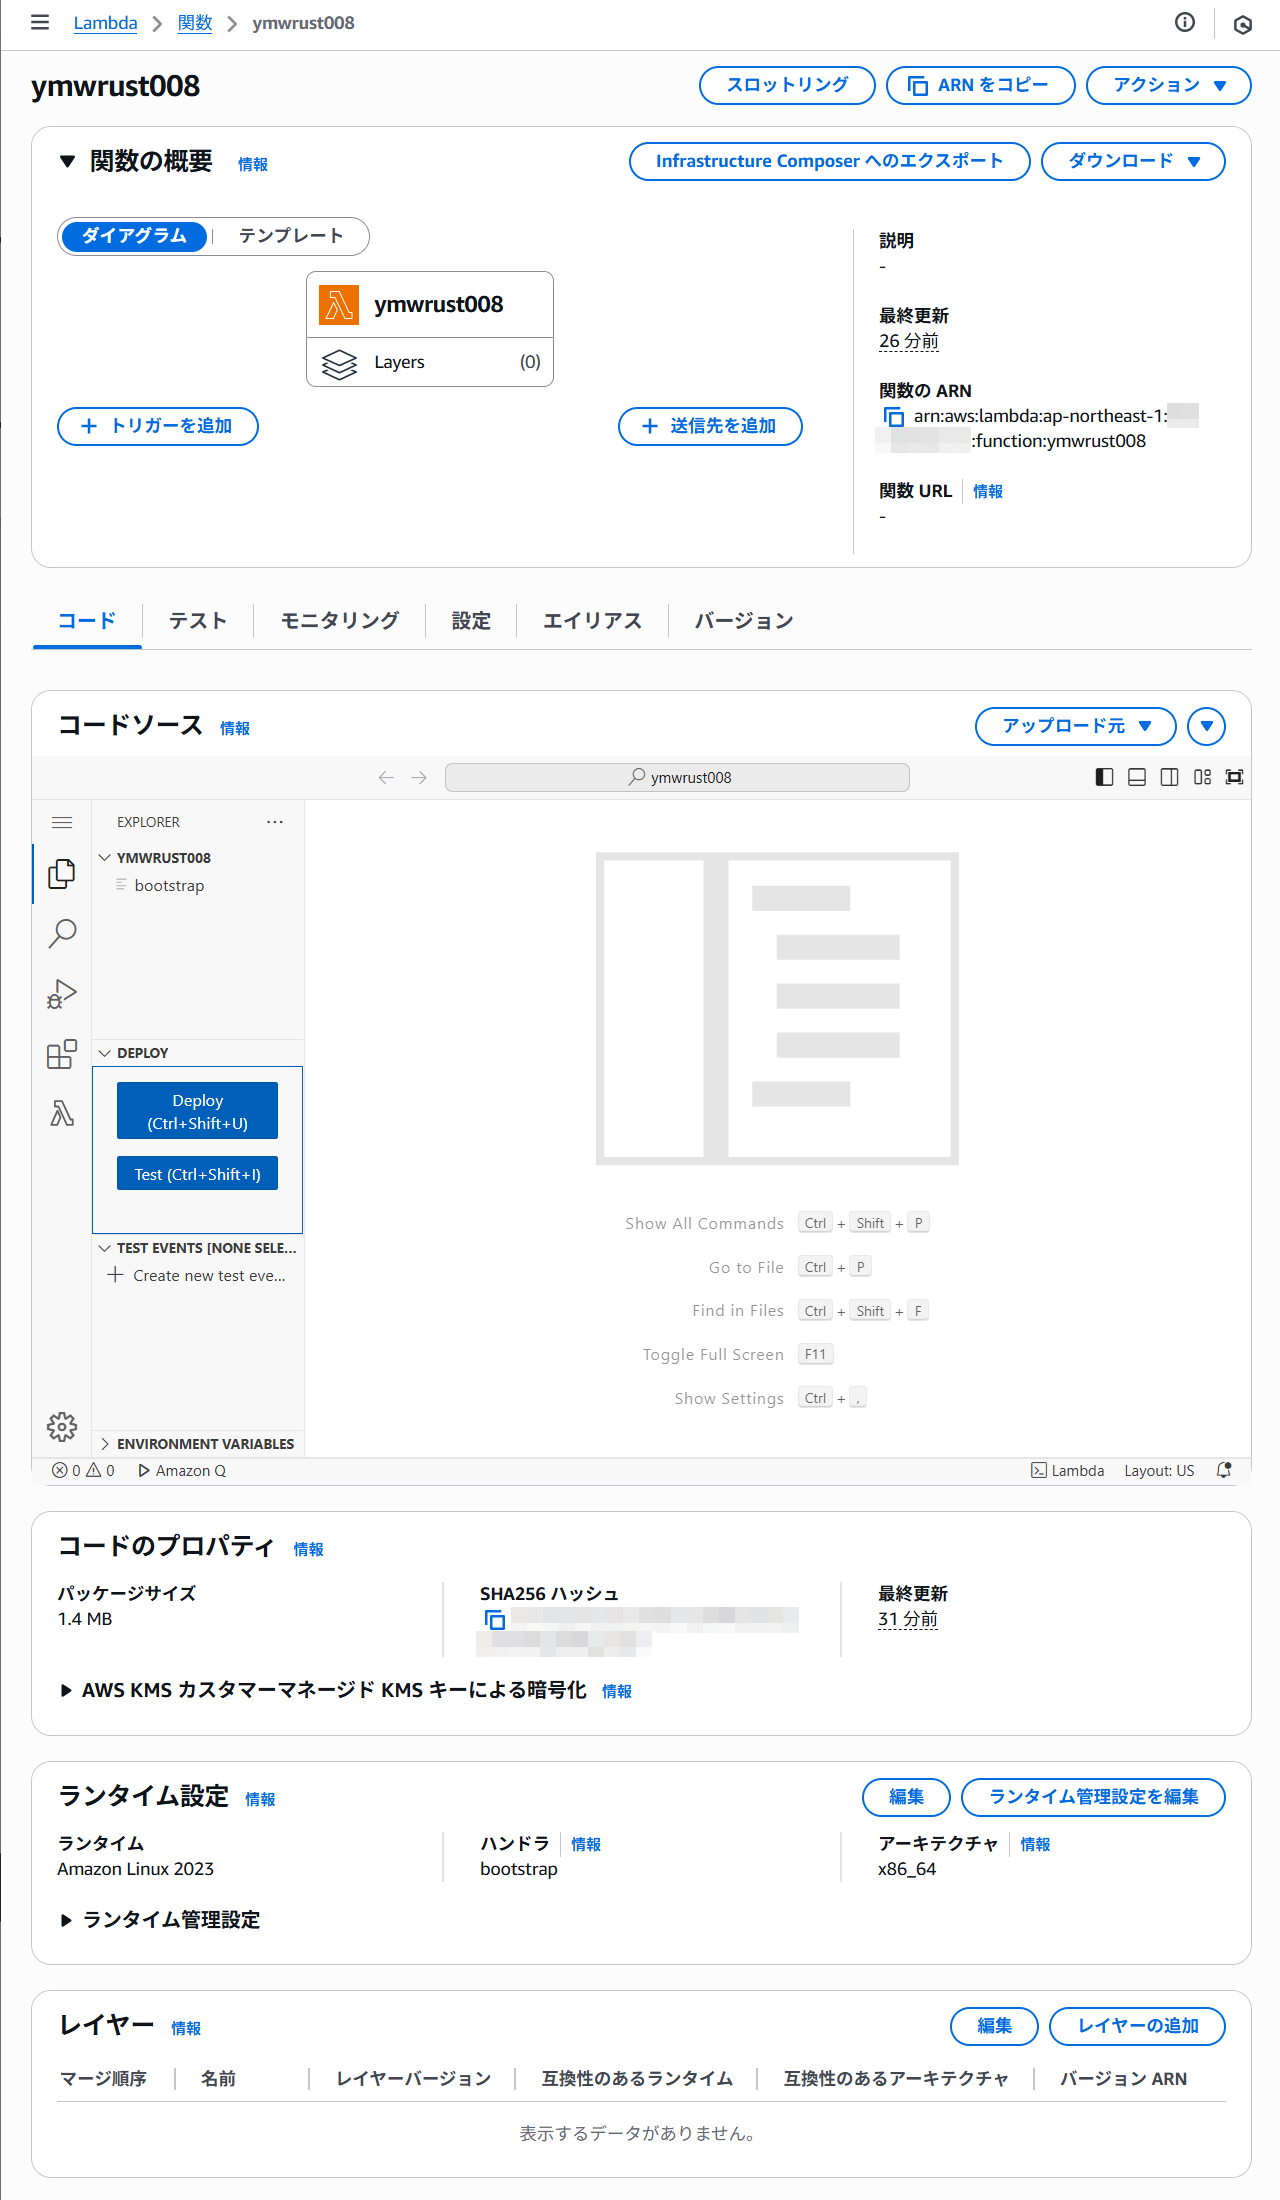Open the アクション dropdown menu
The width and height of the screenshot is (1280, 2200).
pyautogui.click(x=1168, y=85)
